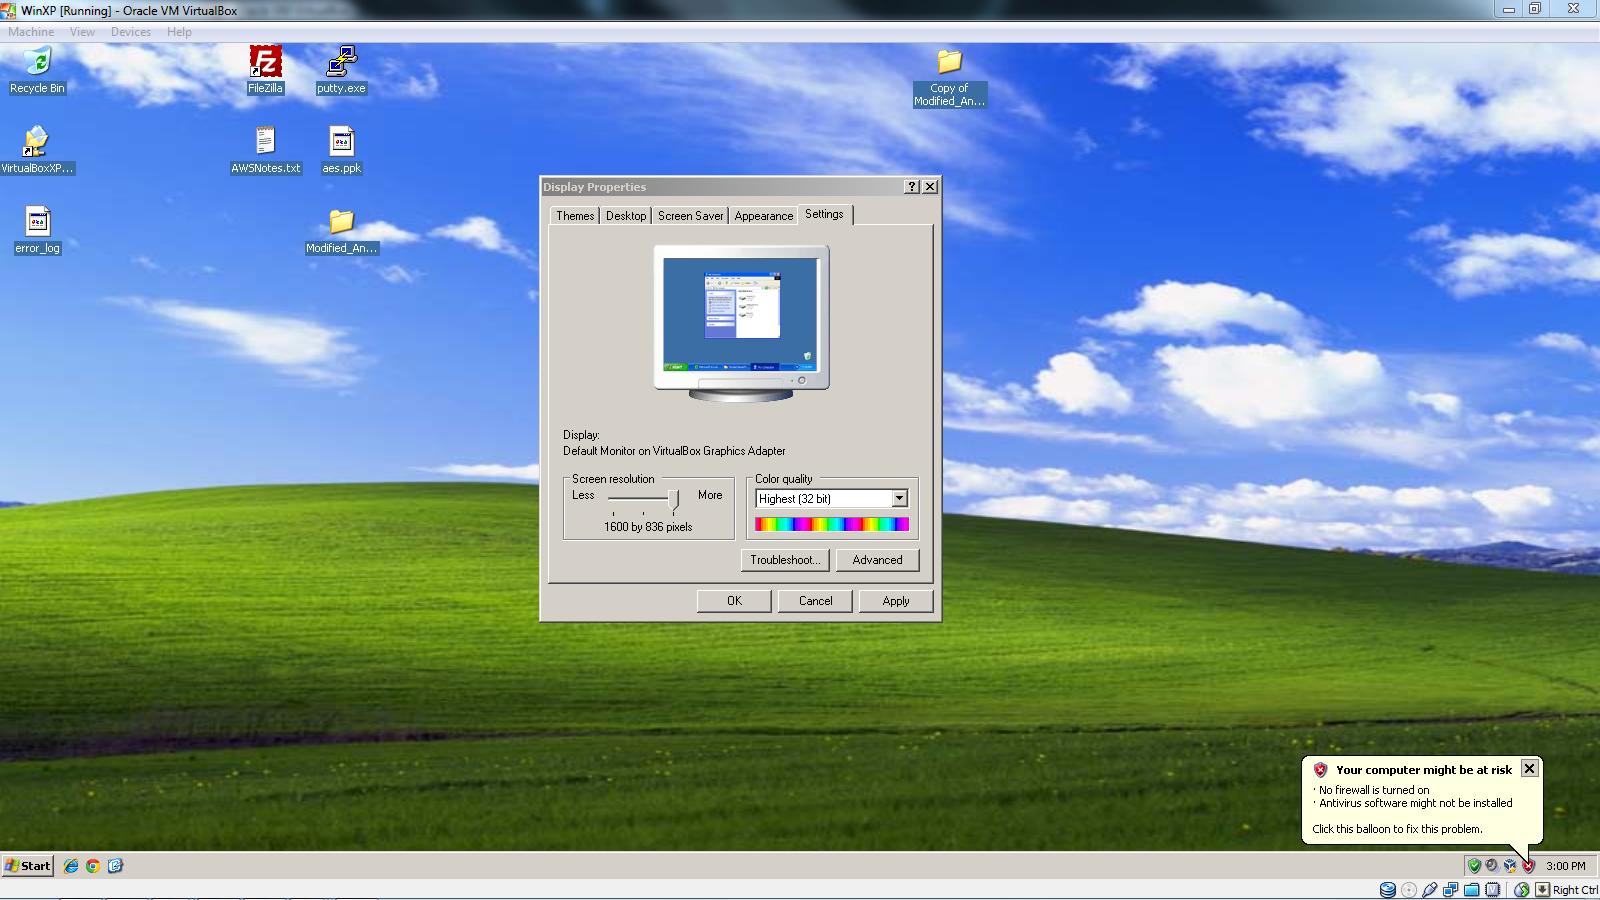Image resolution: width=1600 pixels, height=900 pixels.
Task: Switch to the Screen Saver tab
Action: [x=690, y=215]
